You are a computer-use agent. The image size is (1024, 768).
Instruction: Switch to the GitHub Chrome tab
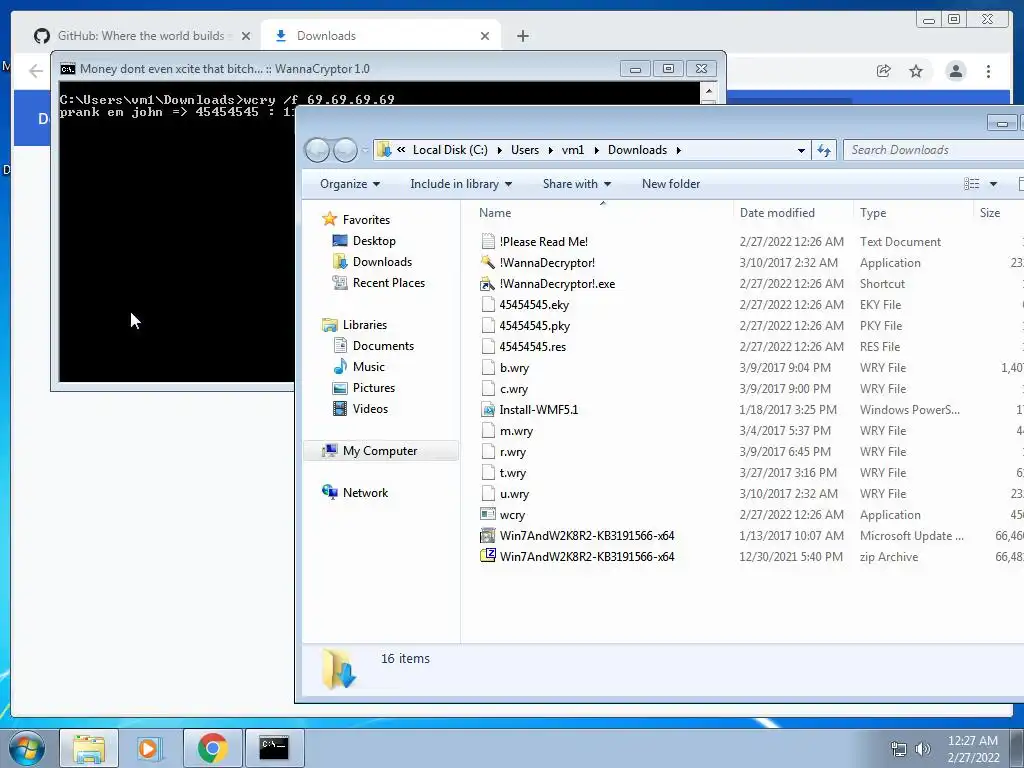pos(140,36)
